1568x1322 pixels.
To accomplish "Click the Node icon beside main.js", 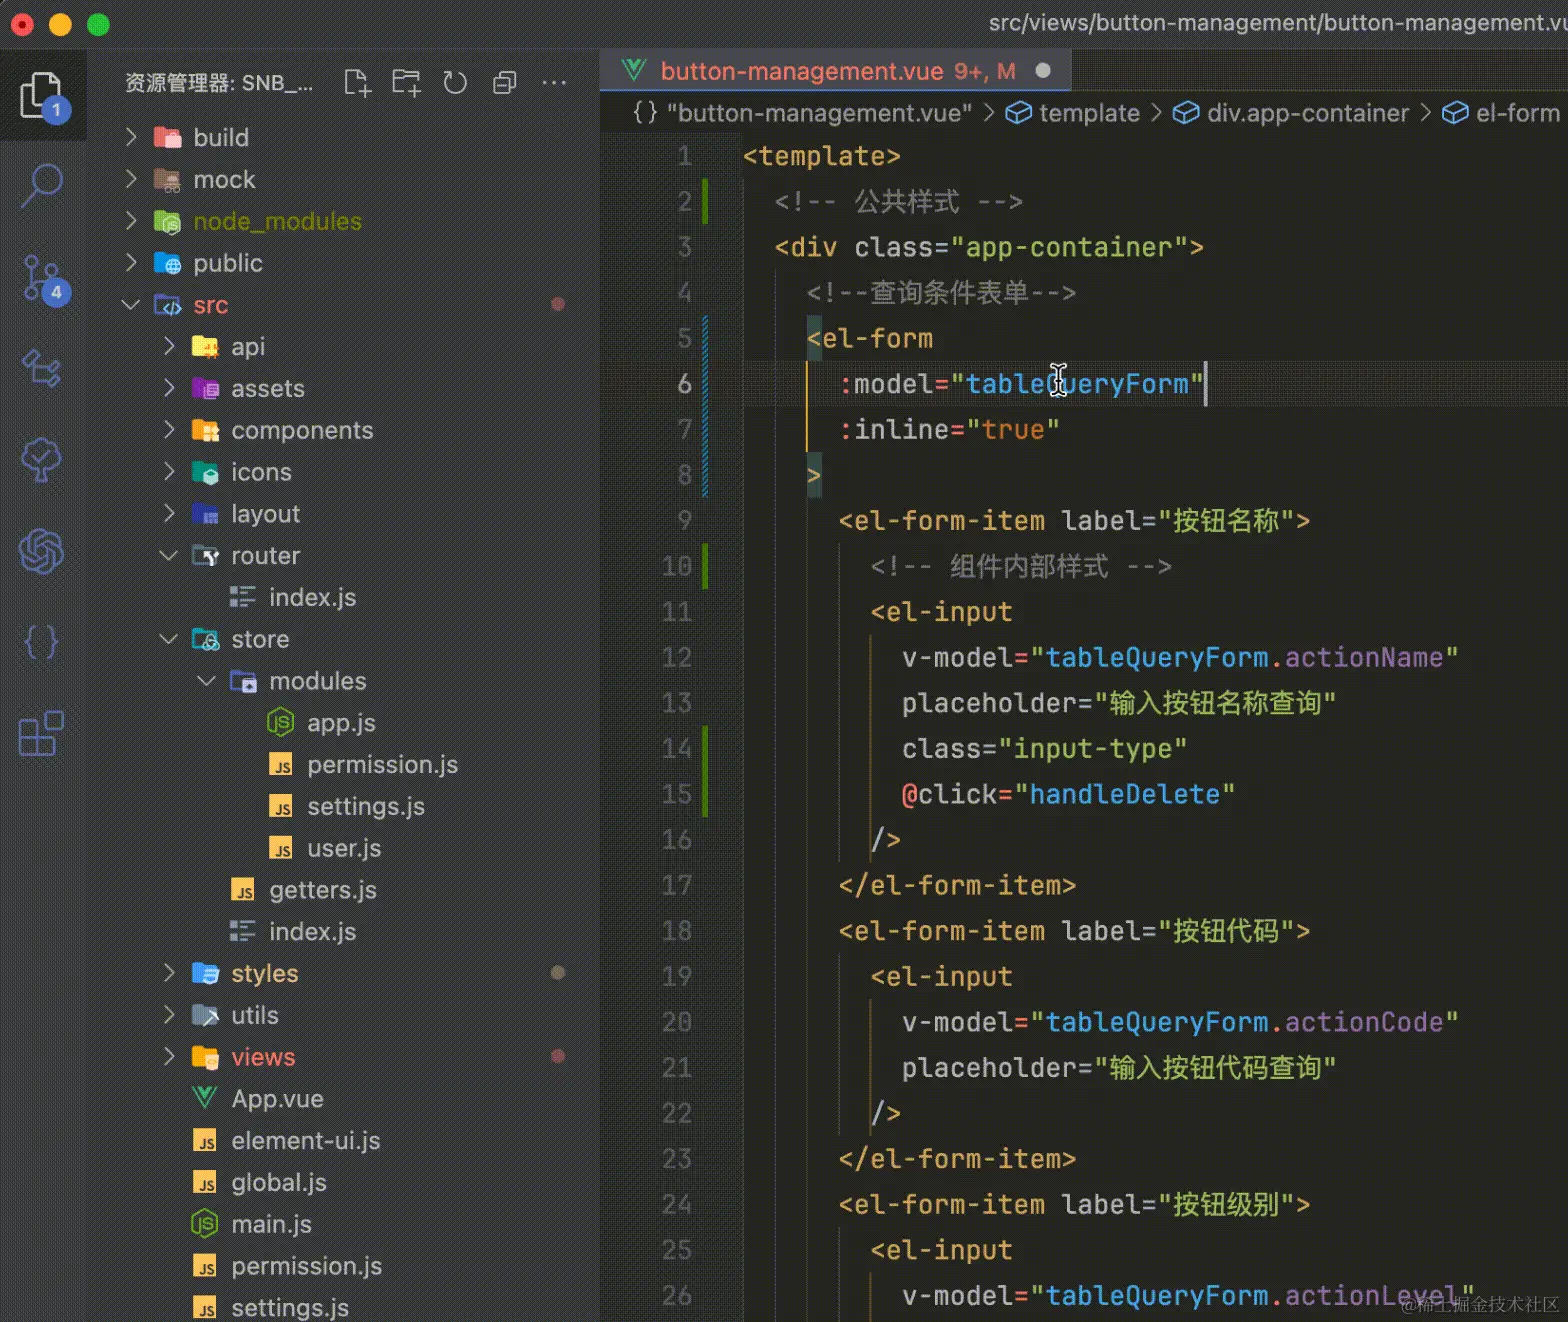I will point(205,1224).
